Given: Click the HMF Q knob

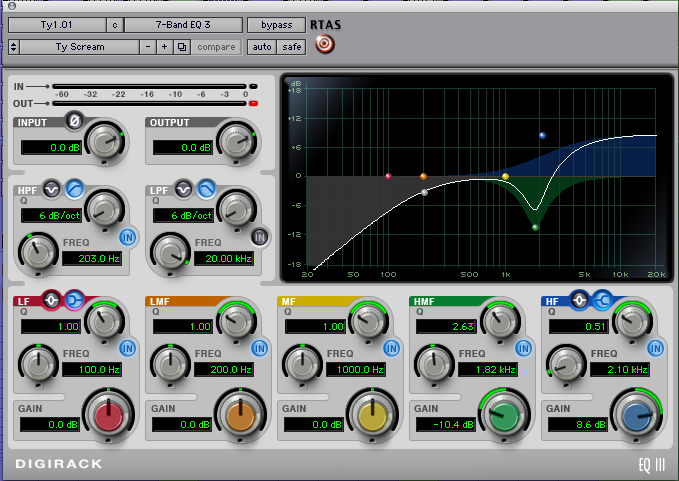Looking at the screenshot, I should click(x=501, y=321).
